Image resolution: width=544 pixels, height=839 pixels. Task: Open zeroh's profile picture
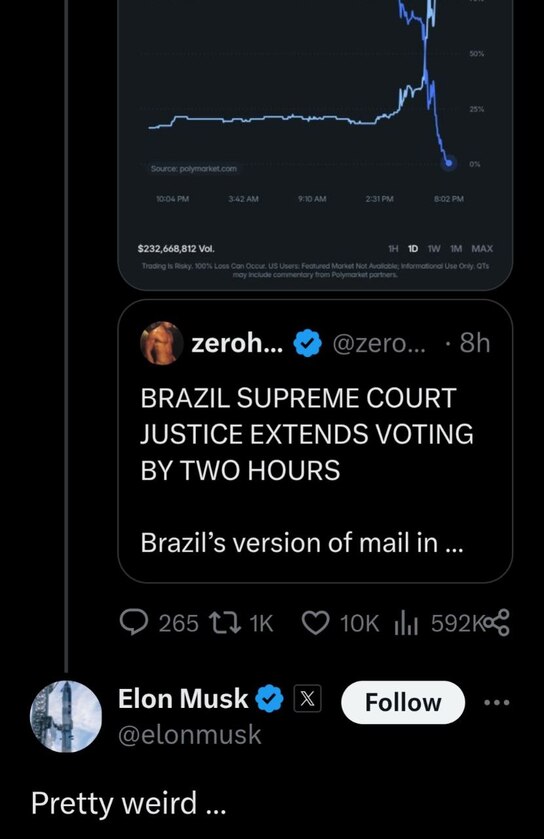coord(162,343)
